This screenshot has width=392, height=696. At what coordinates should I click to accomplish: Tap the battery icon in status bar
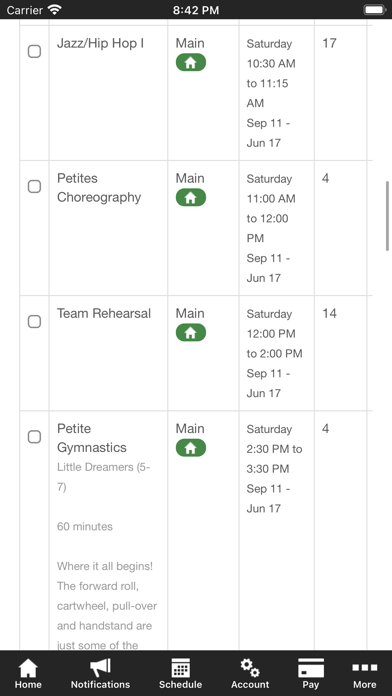click(374, 10)
